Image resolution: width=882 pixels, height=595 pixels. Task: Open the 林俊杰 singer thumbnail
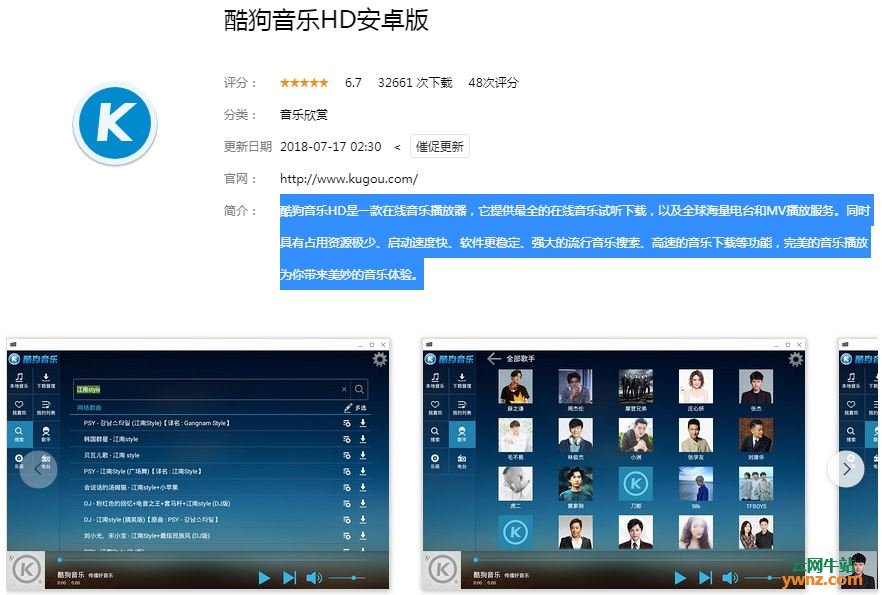click(x=575, y=435)
